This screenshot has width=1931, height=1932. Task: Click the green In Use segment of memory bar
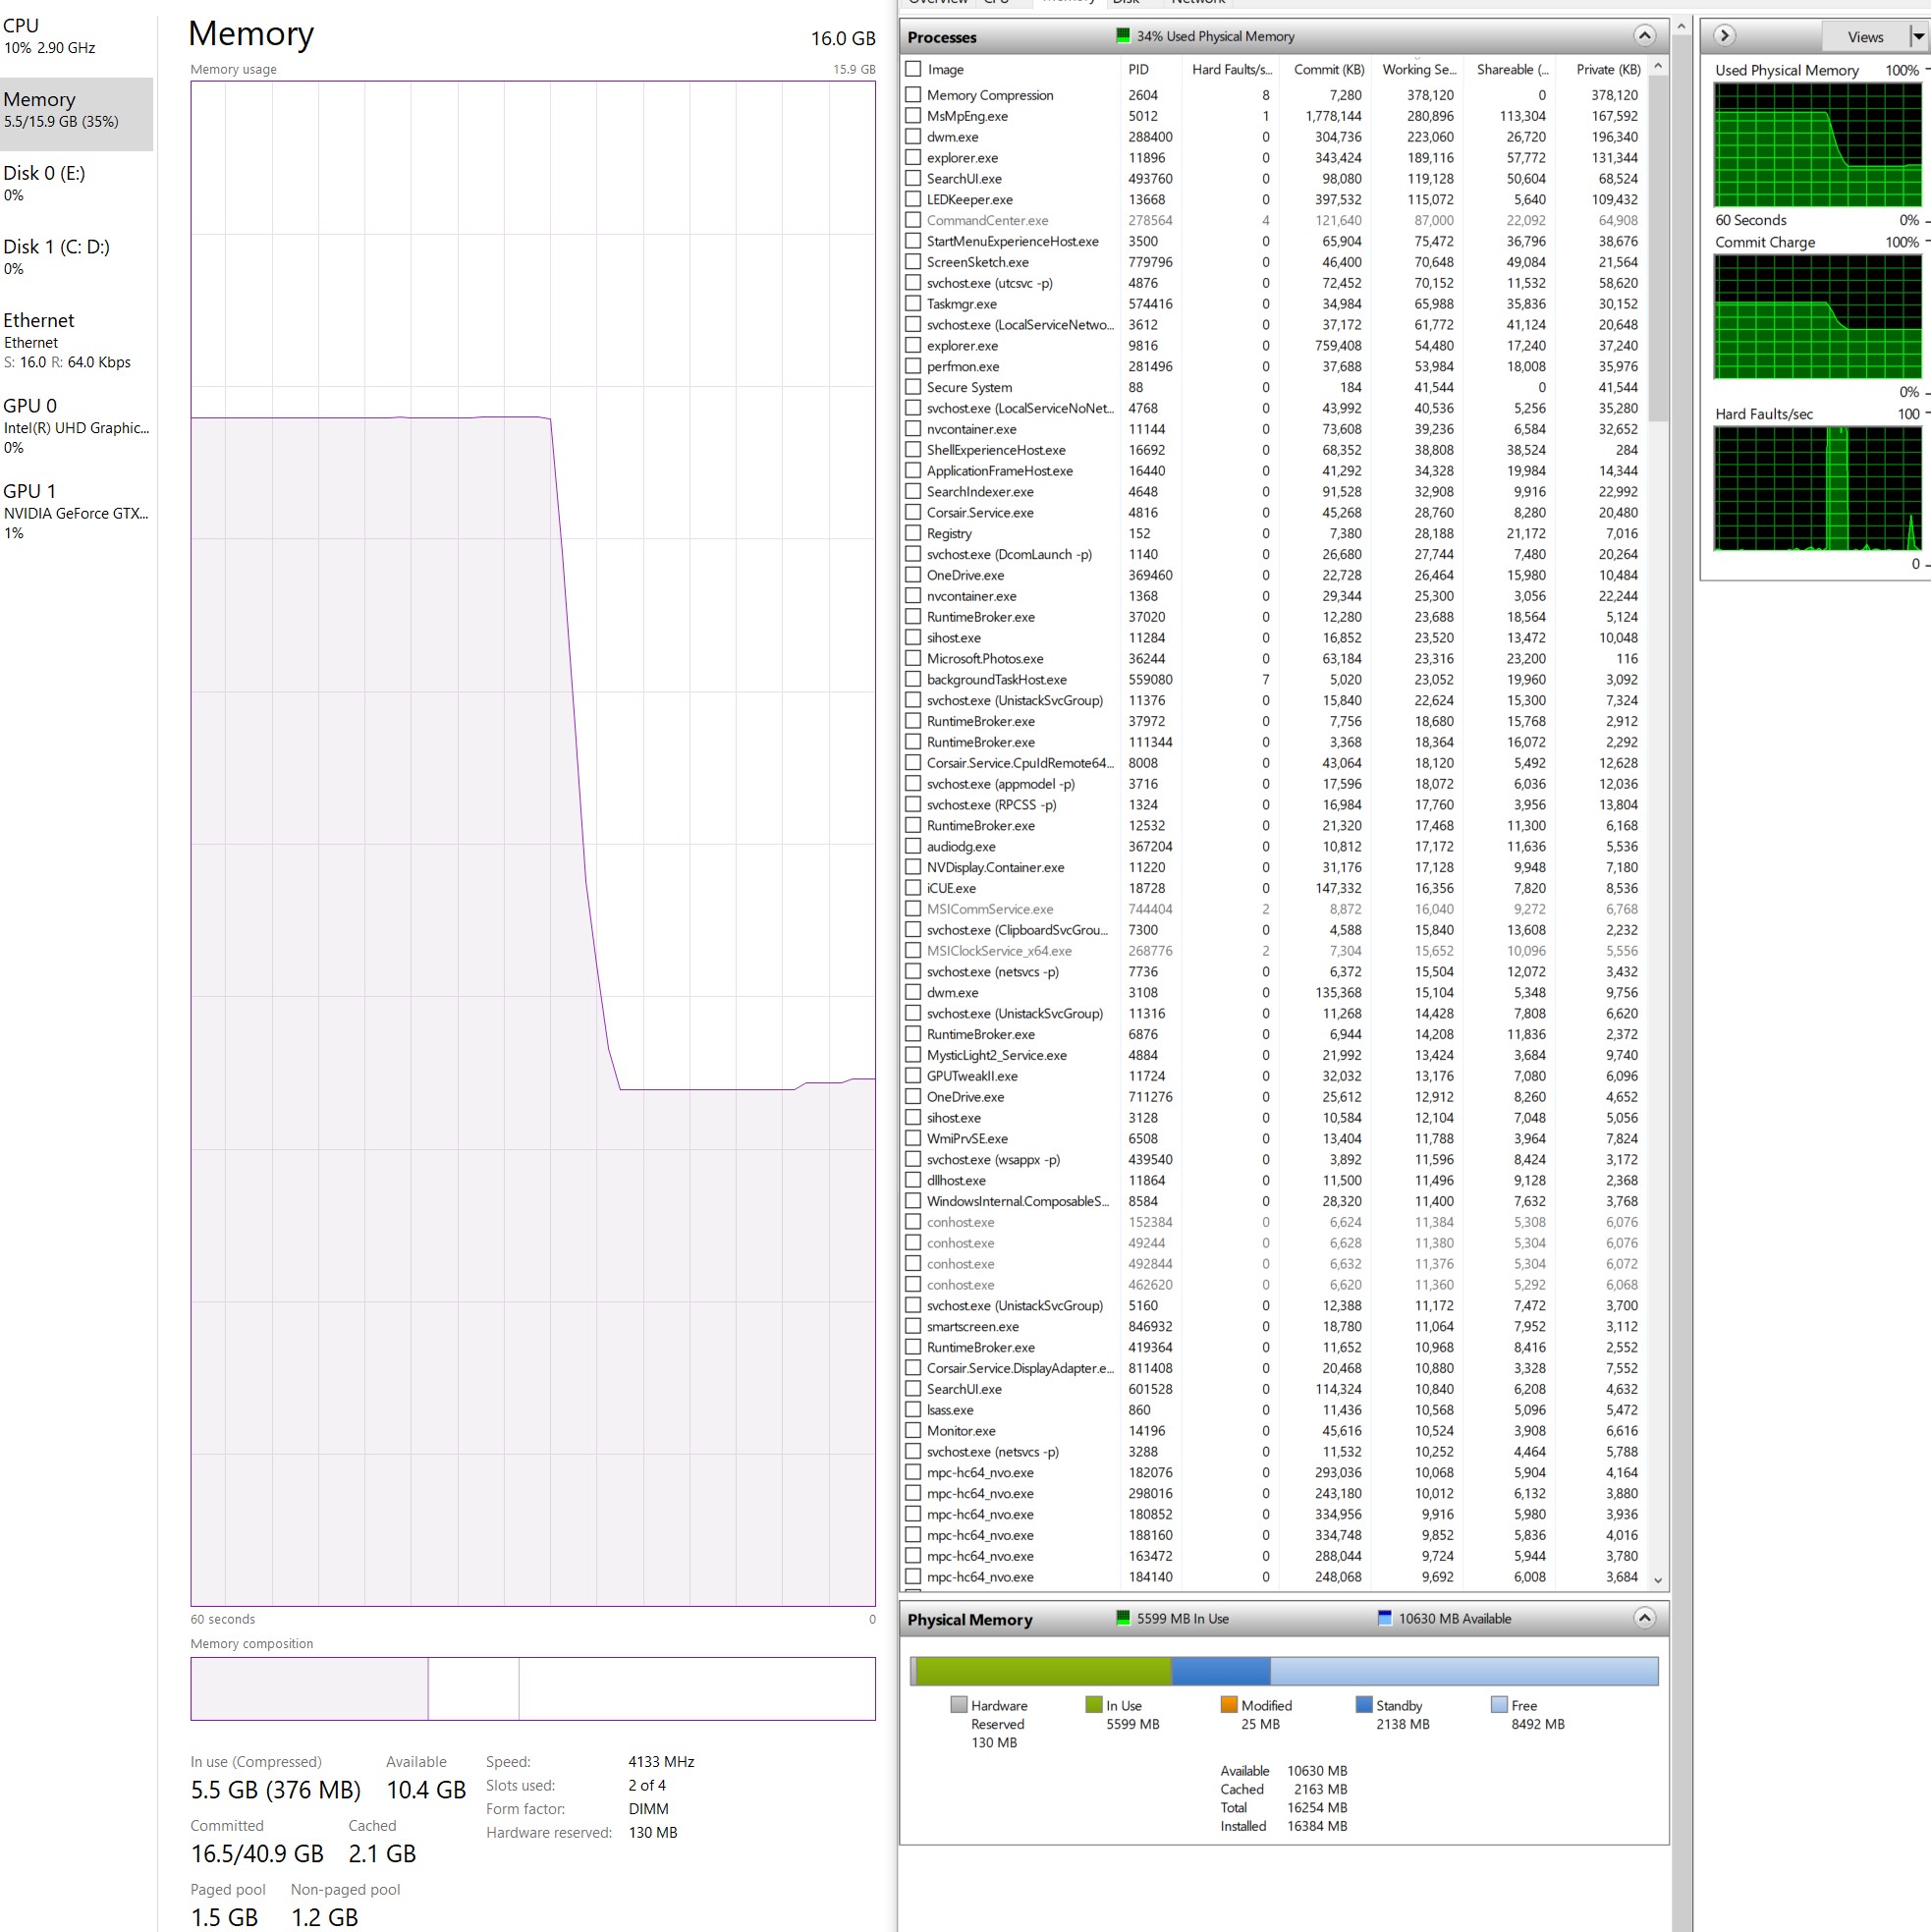pyautogui.click(x=1043, y=1671)
